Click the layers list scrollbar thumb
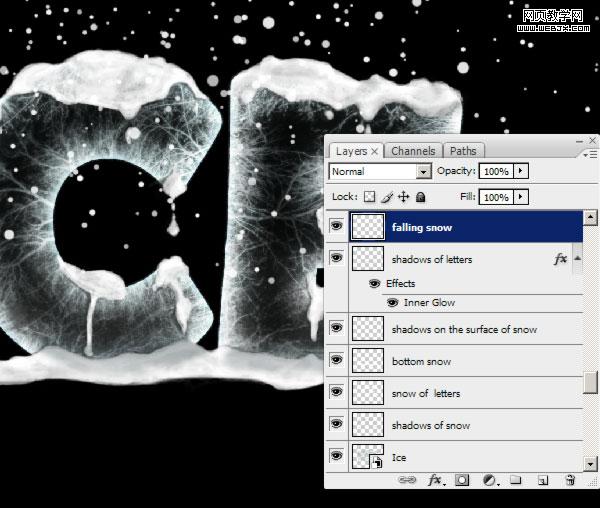The width and height of the screenshot is (600, 508). coord(590,382)
